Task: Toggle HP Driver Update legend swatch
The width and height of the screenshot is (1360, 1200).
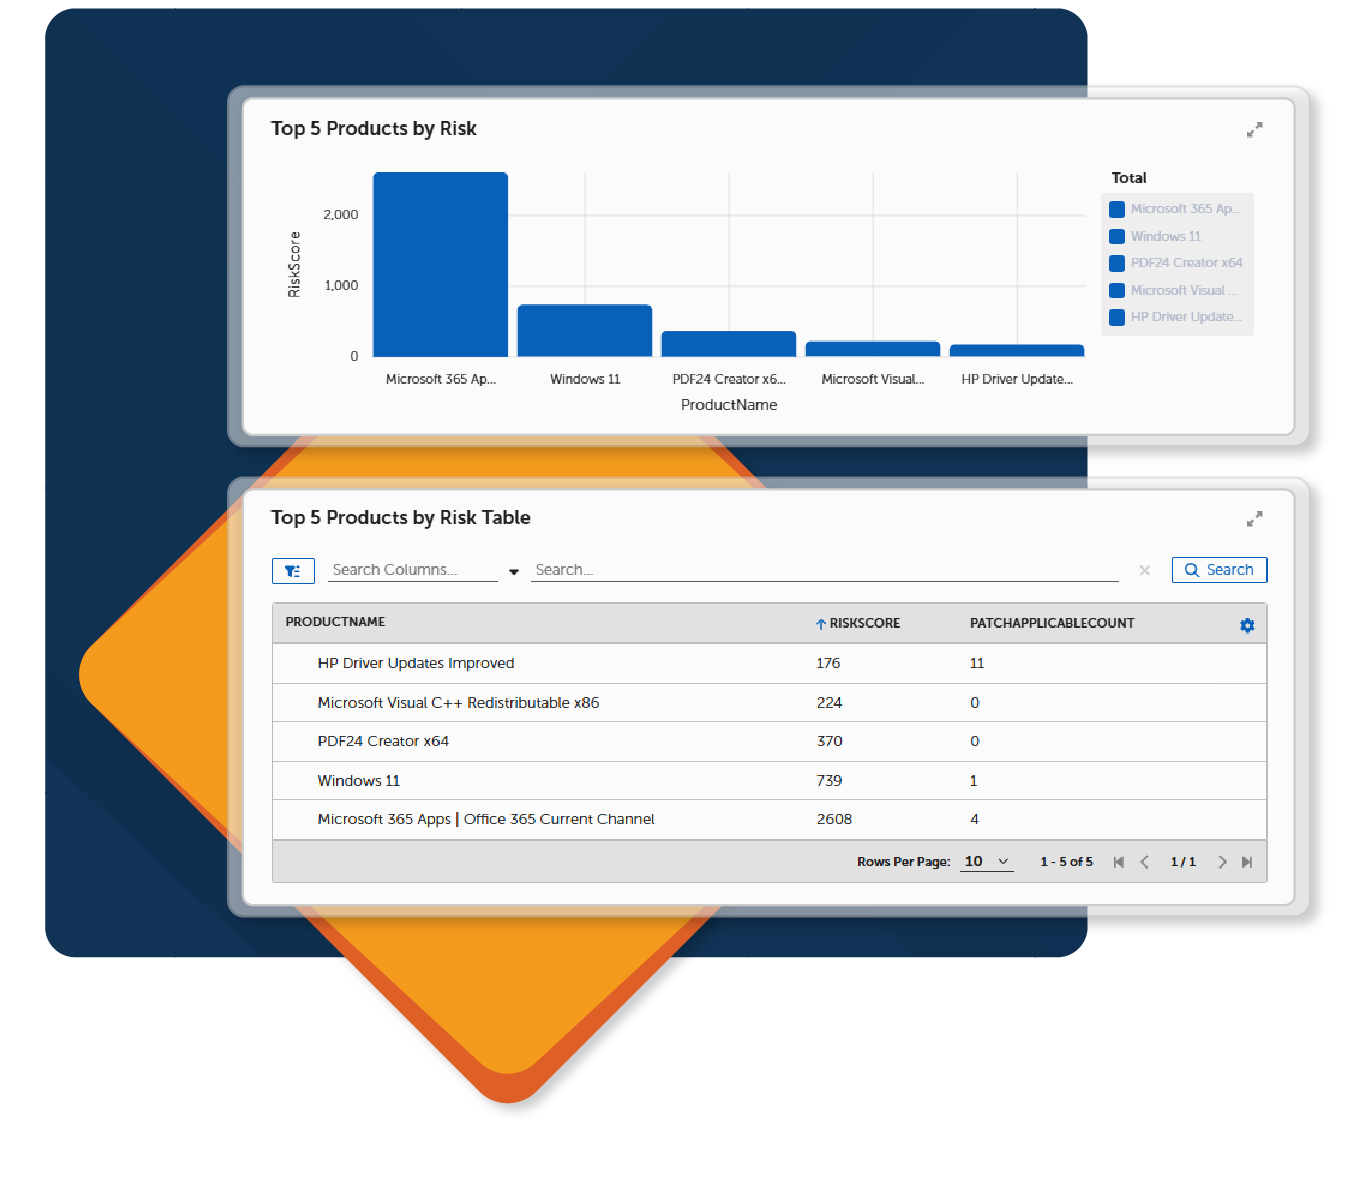Action: [1117, 317]
